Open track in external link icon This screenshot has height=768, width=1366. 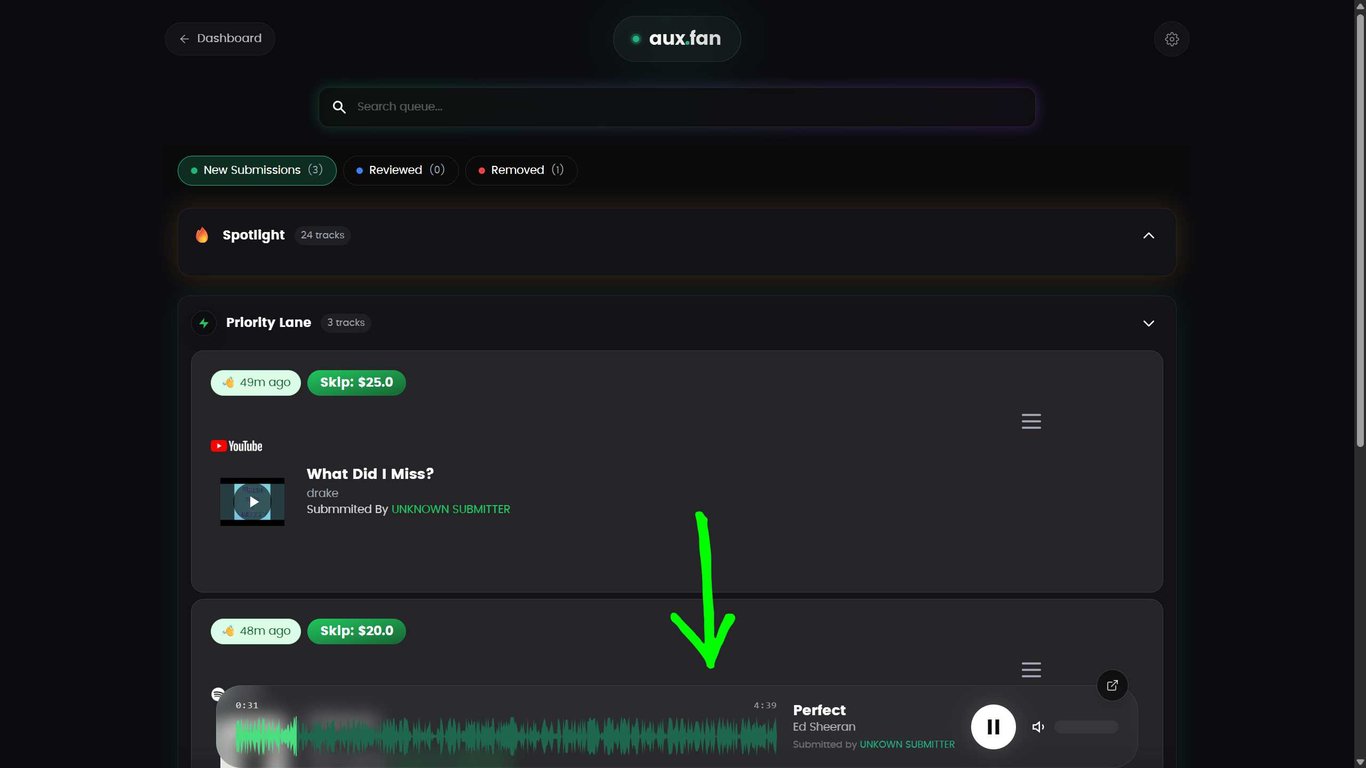click(1112, 685)
